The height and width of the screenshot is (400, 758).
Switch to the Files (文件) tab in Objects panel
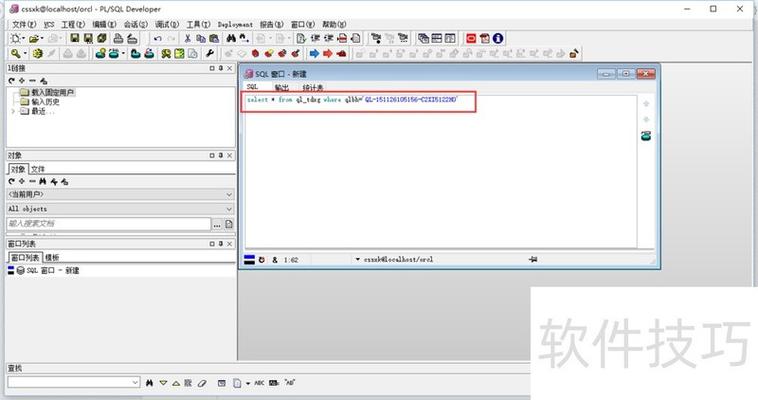point(38,169)
